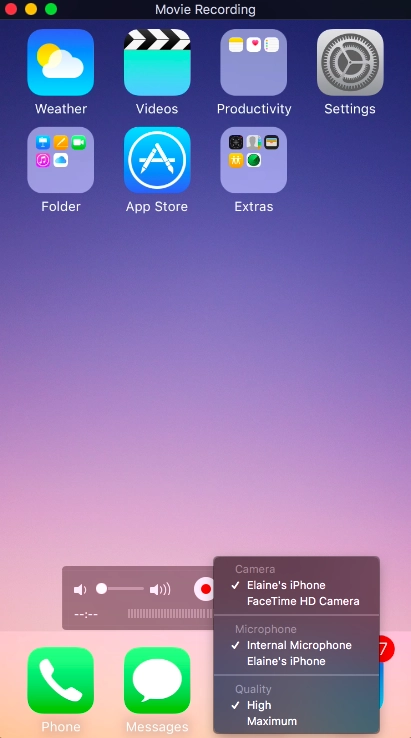Minimize the Movie Recording window

click(31, 9)
